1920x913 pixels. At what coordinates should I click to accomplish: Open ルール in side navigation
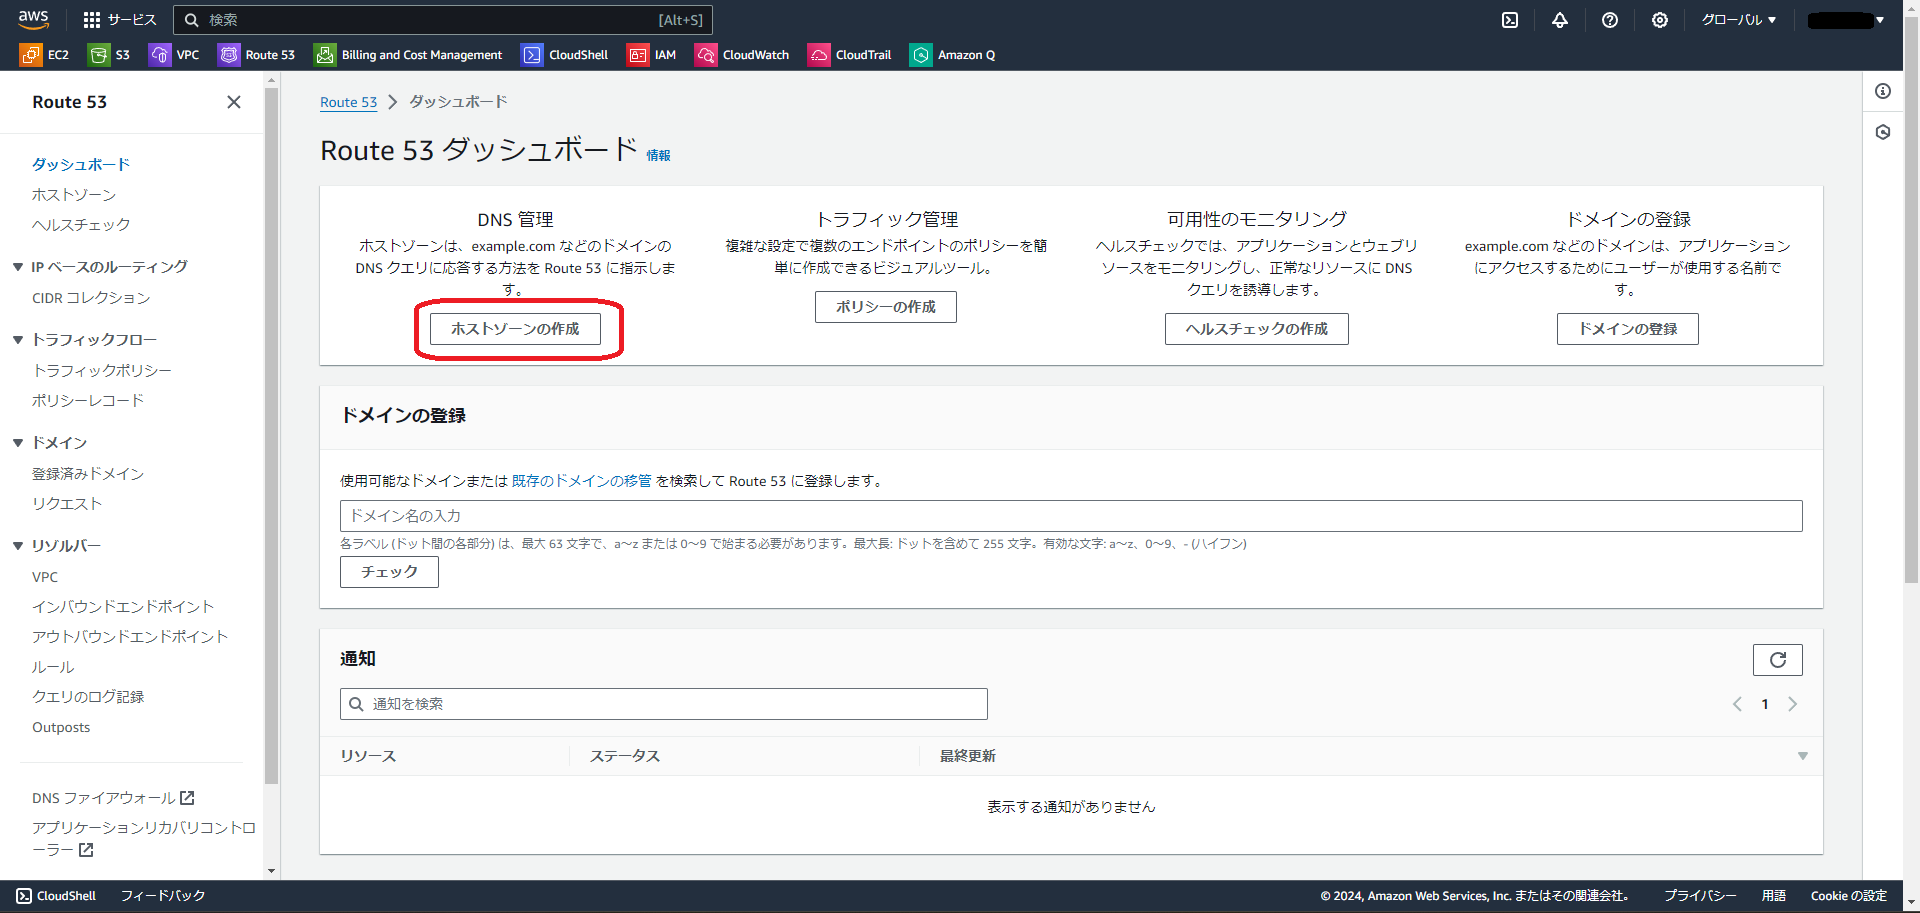(53, 667)
